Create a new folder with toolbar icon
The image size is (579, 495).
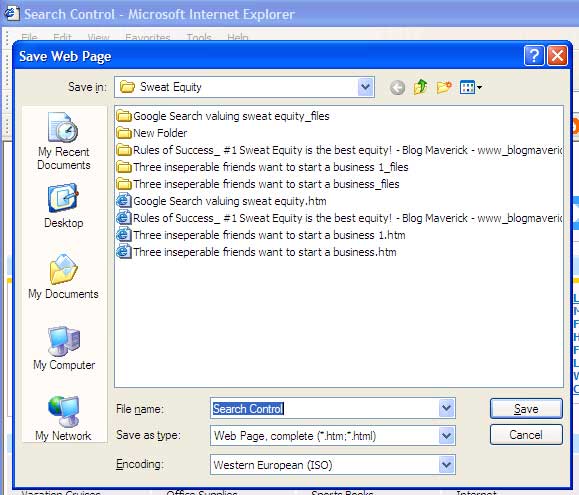click(444, 87)
